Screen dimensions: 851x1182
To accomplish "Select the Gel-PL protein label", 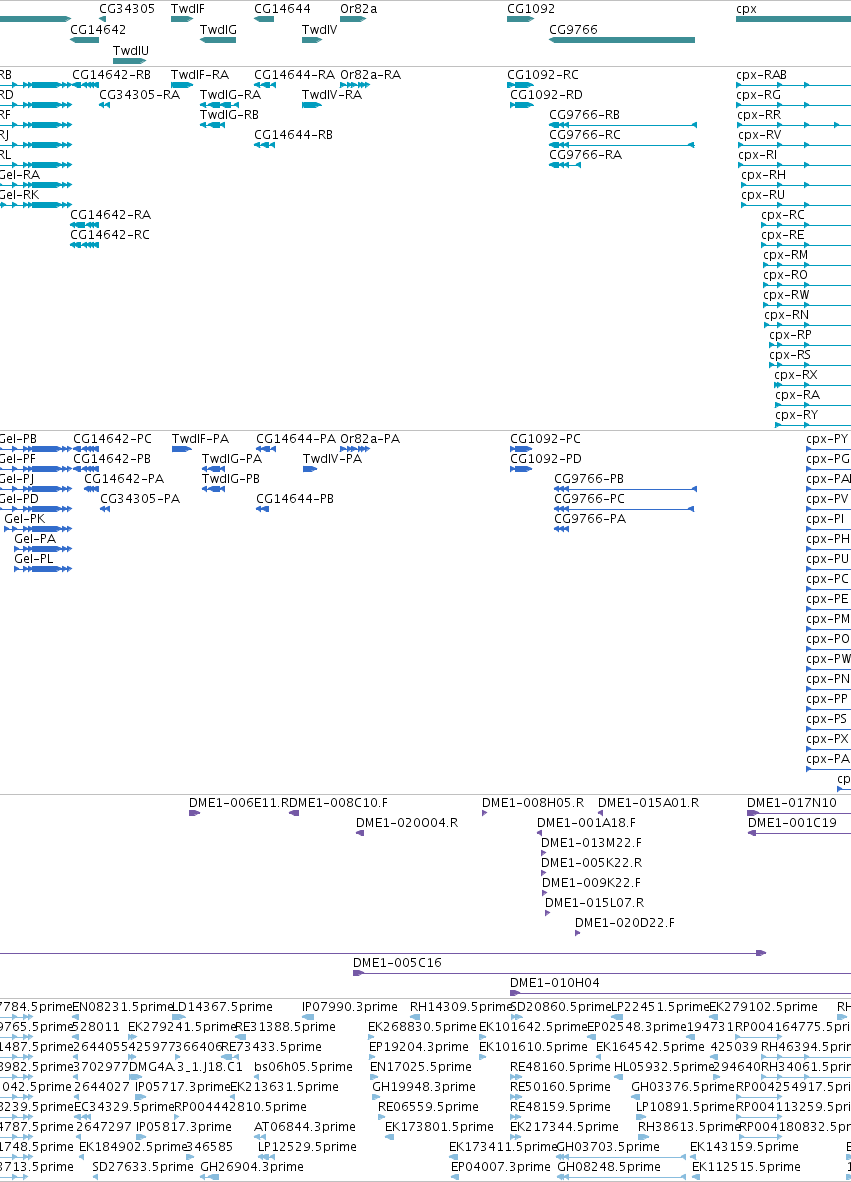I will click(34, 559).
